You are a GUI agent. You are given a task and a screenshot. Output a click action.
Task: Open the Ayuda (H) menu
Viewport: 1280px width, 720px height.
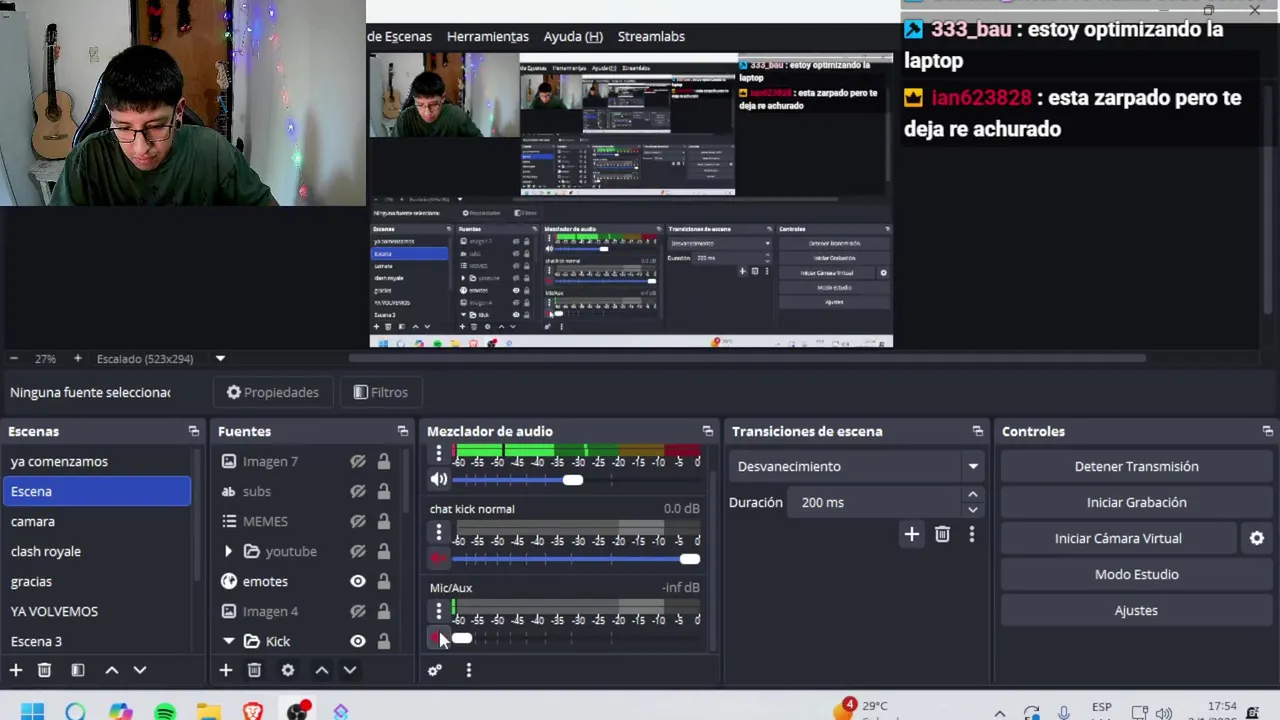click(573, 36)
